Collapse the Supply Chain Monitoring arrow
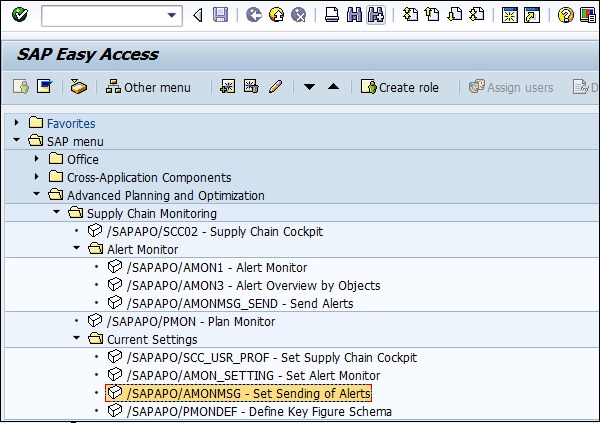Viewport: 600px width, 423px height. coord(57,212)
